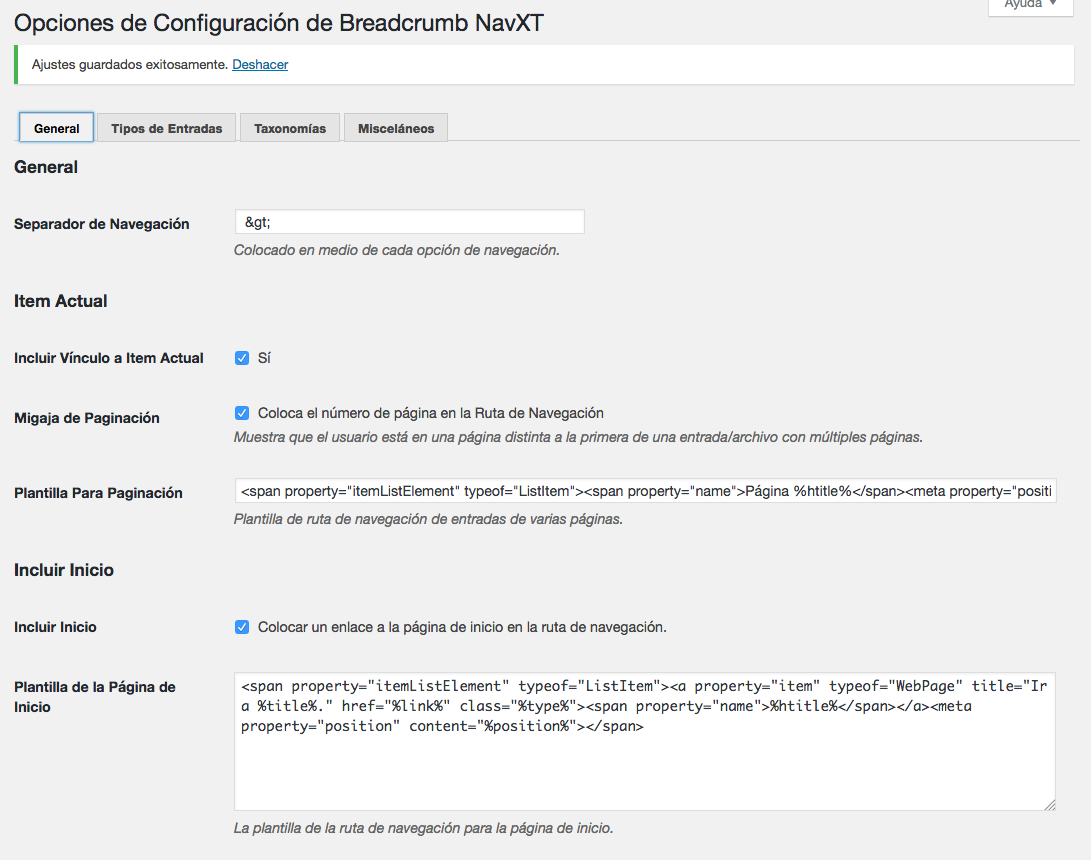The image size is (1091, 860).
Task: Uncheck the Incluir Vínculo a Item Actual checkbox
Action: point(242,358)
